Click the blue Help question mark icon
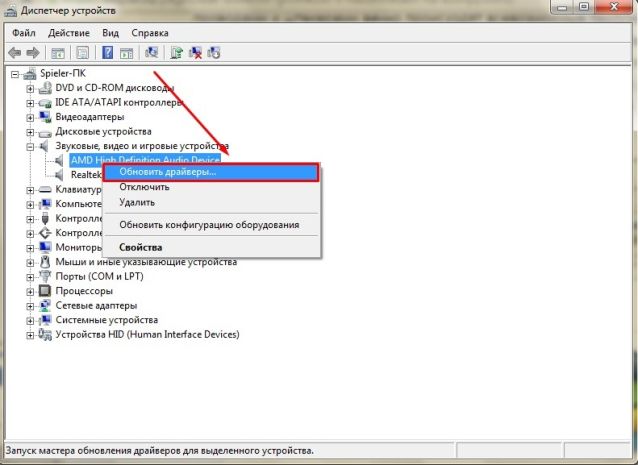638x465 pixels. click(107, 52)
